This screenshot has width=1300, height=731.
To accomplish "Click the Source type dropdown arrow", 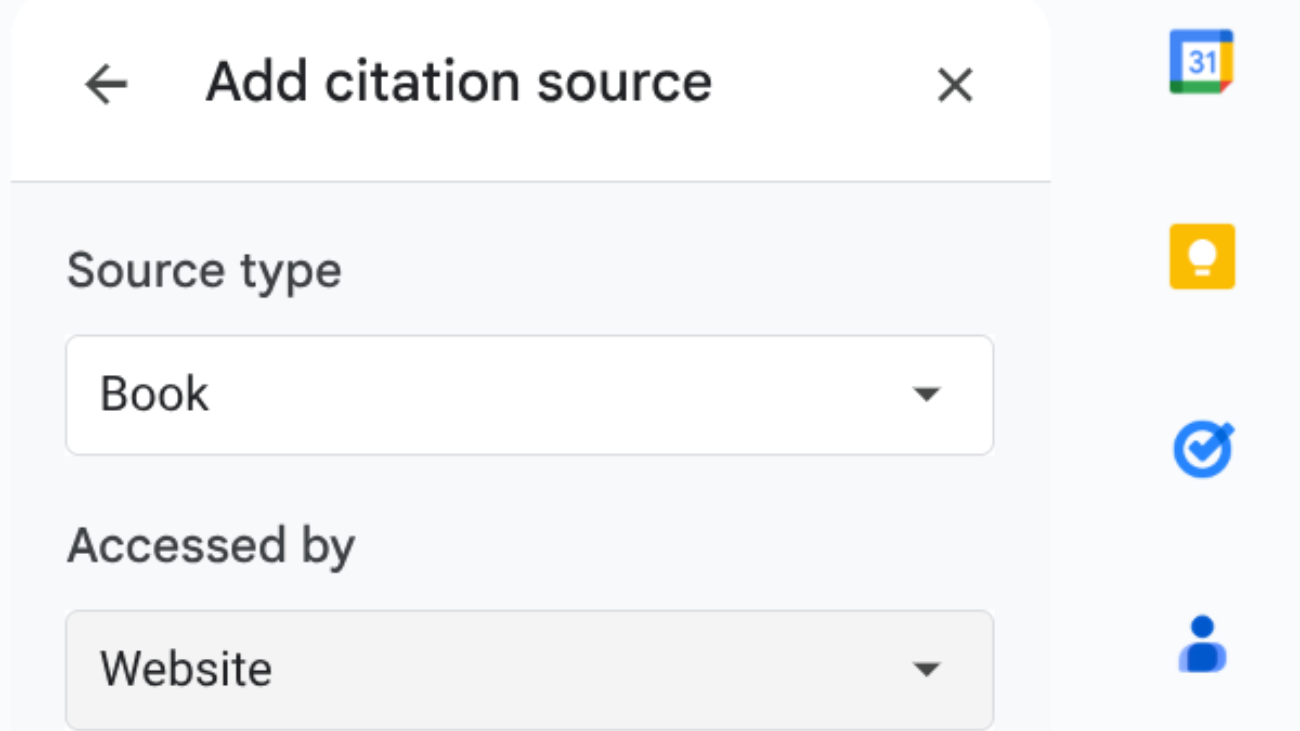I will tap(930, 394).
